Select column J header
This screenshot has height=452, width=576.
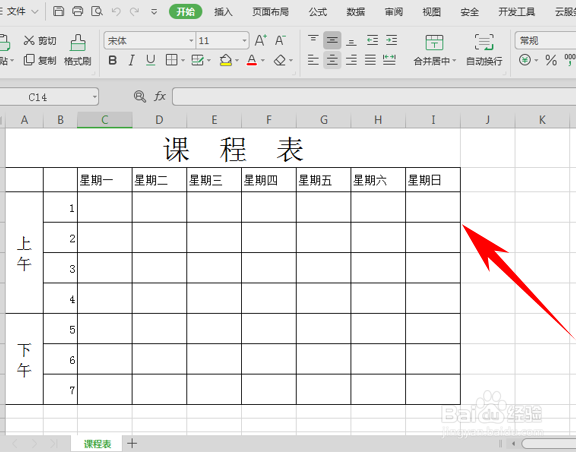pyautogui.click(x=487, y=120)
